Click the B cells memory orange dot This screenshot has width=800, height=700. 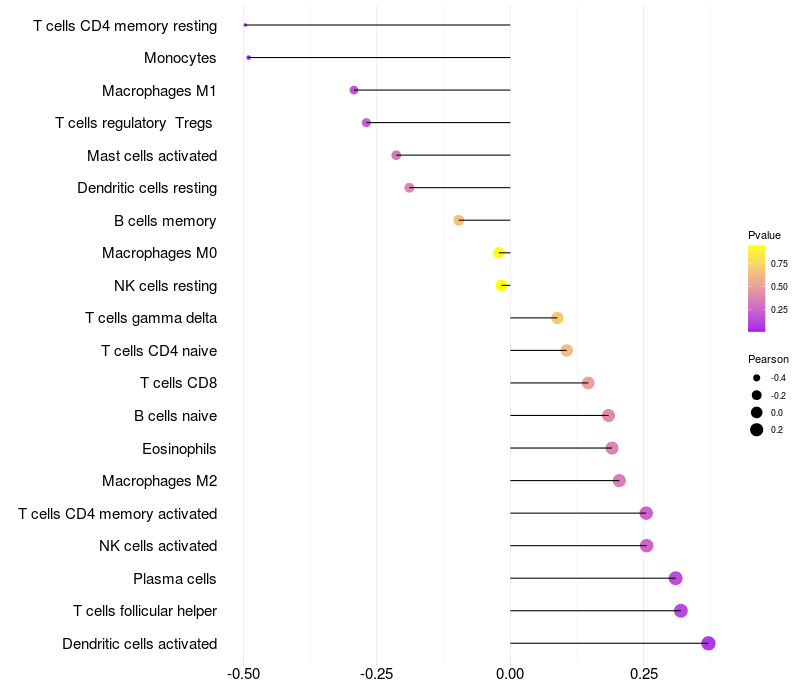click(458, 220)
